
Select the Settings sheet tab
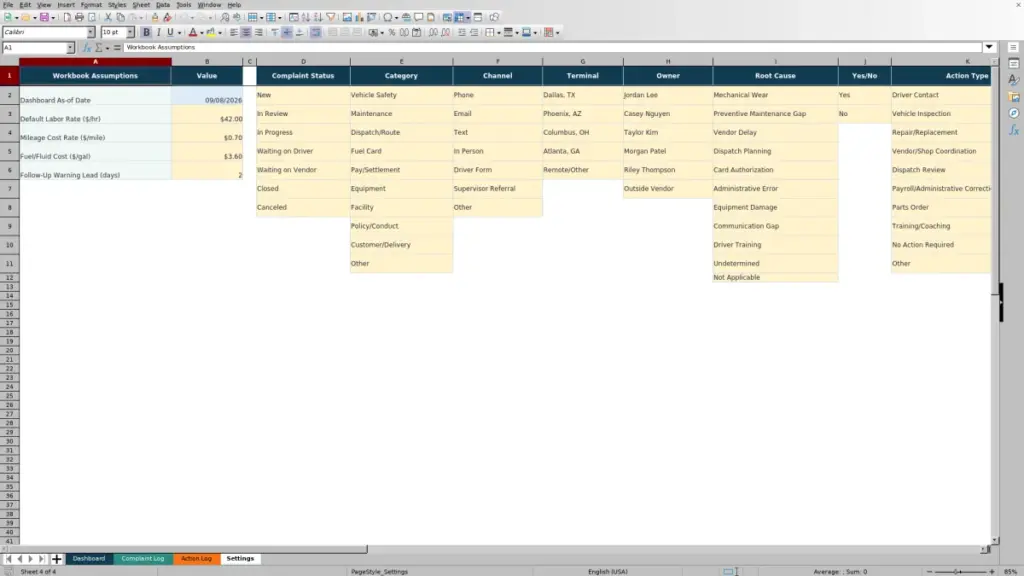[x=240, y=559]
